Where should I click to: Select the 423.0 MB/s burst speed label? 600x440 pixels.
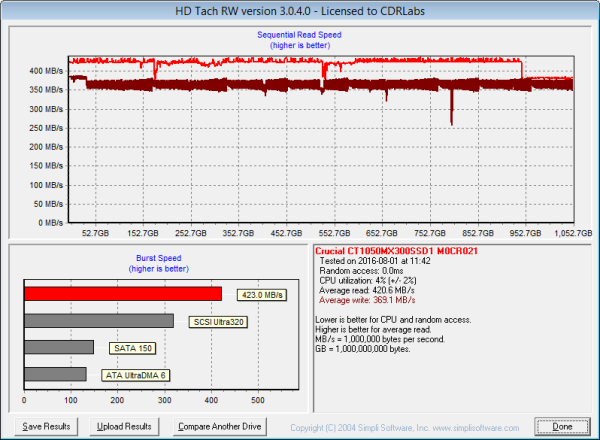click(262, 295)
